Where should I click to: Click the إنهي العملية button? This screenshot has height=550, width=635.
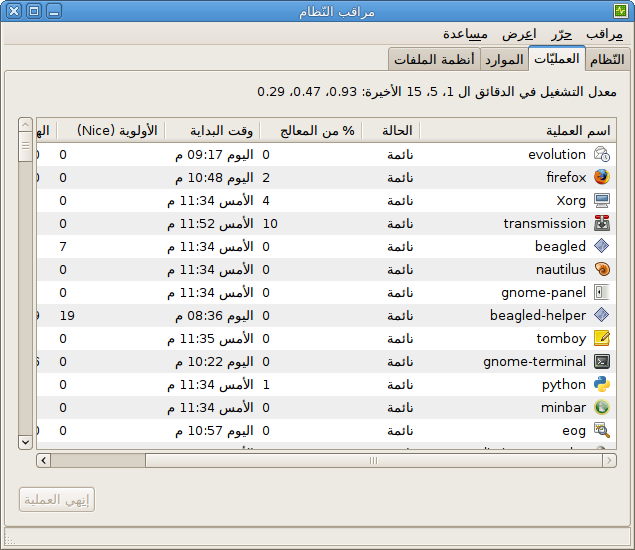[57, 500]
